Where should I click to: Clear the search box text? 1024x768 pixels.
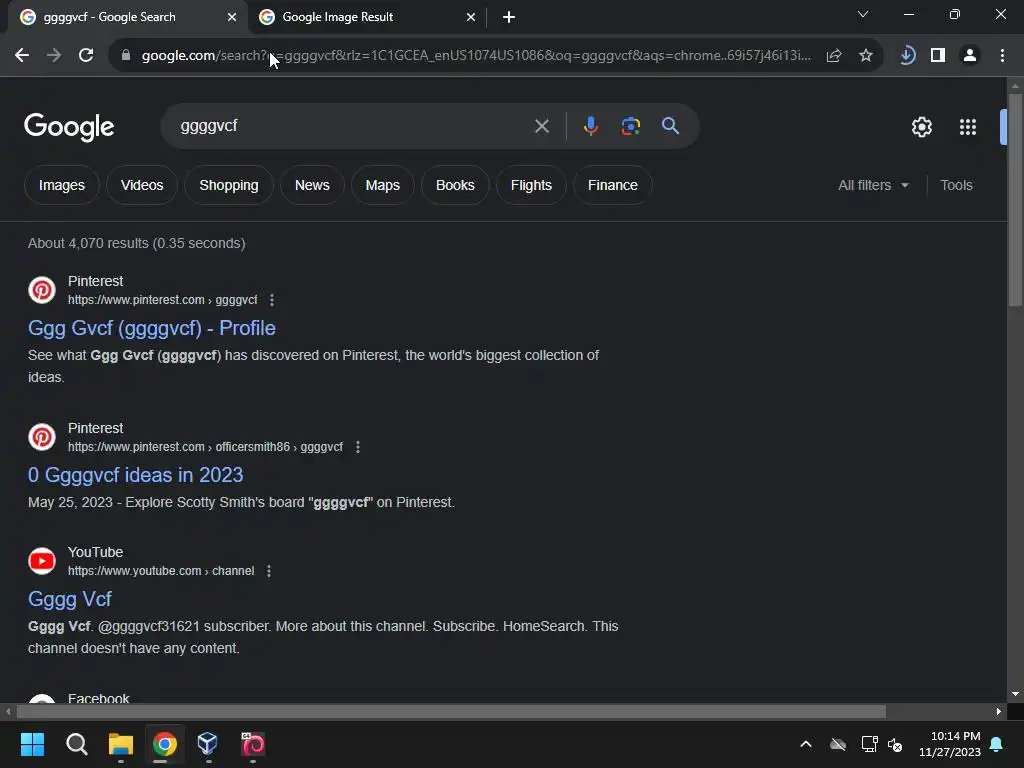click(541, 126)
